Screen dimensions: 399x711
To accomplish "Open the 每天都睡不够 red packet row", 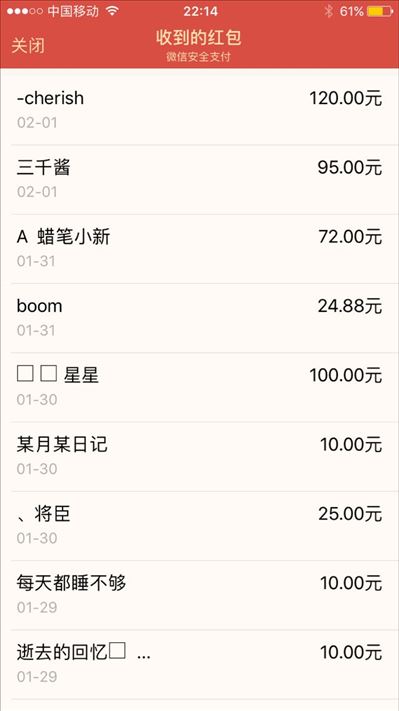I will [200, 596].
